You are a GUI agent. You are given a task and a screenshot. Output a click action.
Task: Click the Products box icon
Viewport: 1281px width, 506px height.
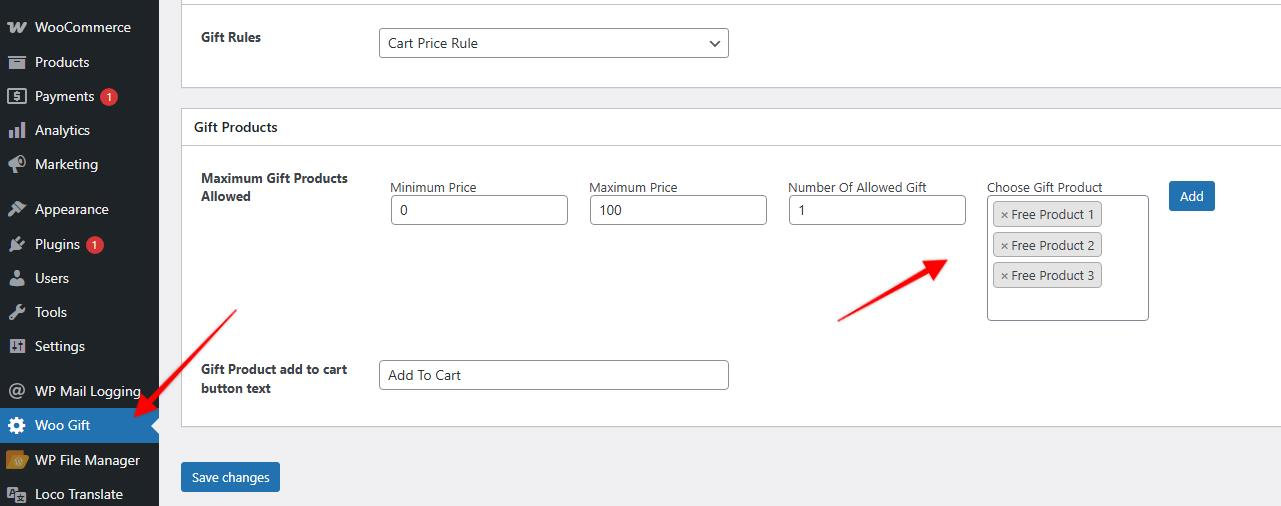(x=16, y=62)
